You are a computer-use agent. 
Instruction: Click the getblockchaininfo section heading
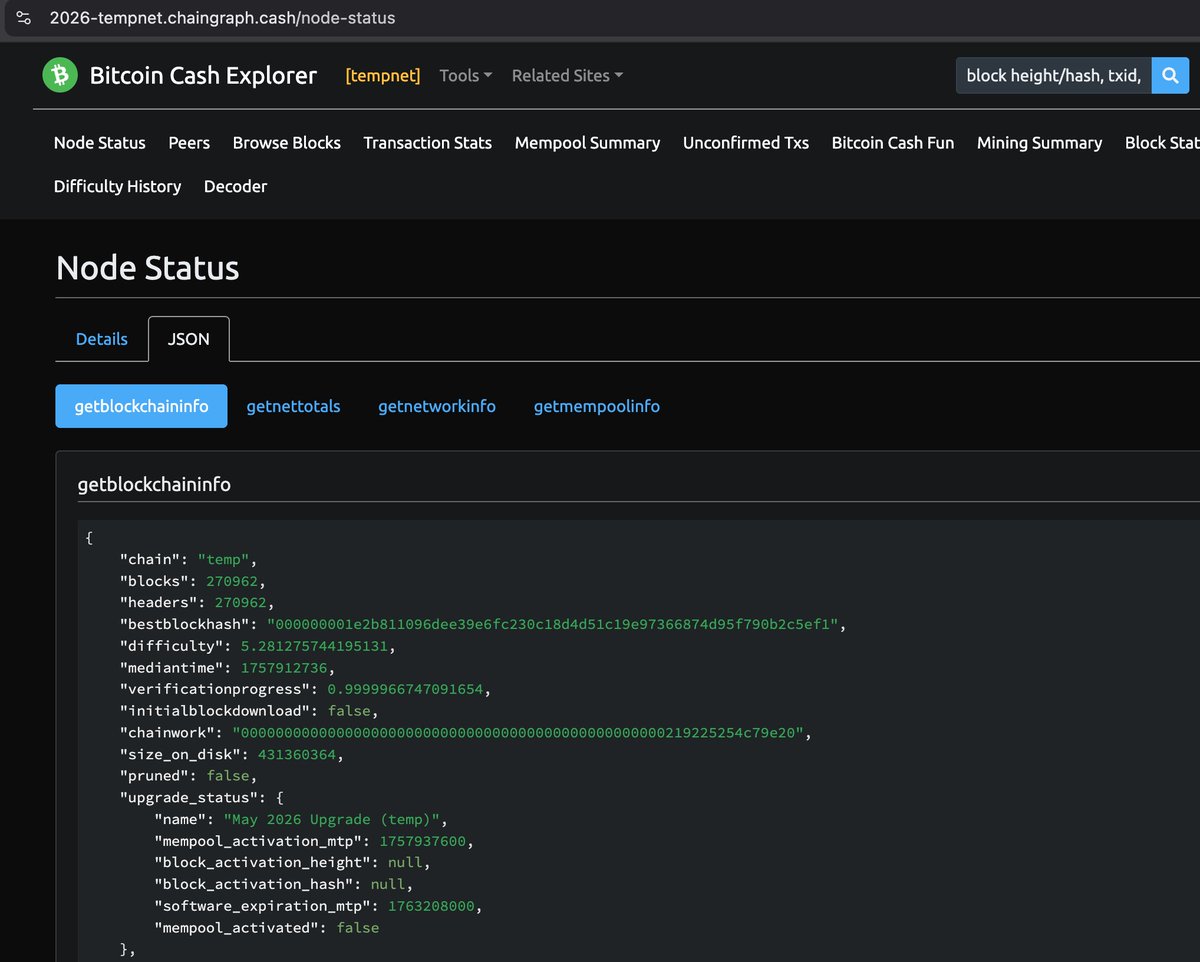coord(154,484)
